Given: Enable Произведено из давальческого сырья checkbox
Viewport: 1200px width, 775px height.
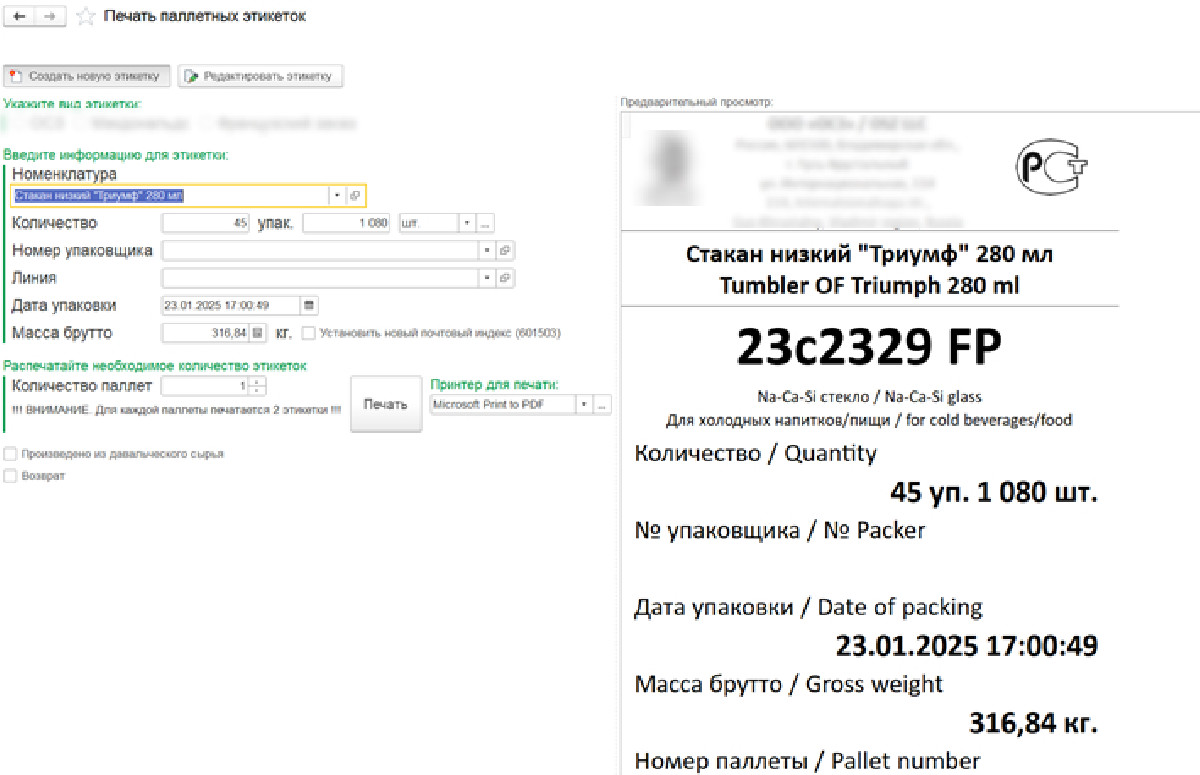Looking at the screenshot, I should [10, 454].
